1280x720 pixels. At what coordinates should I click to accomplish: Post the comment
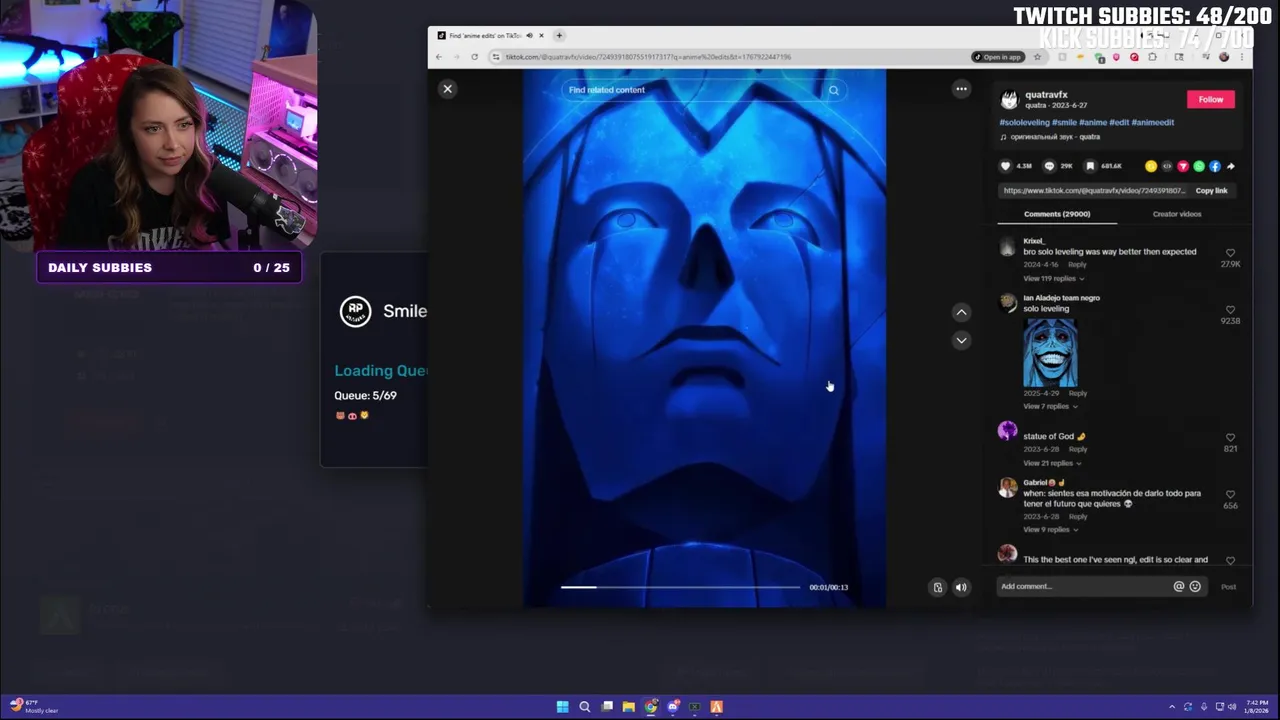1228,586
